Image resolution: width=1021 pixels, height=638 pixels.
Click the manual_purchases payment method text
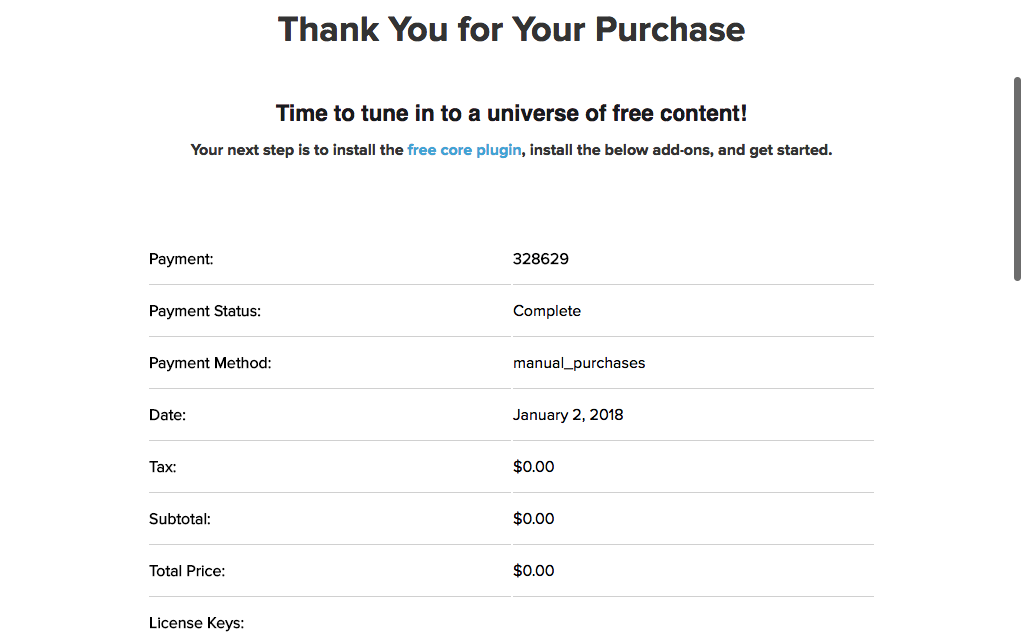[579, 362]
